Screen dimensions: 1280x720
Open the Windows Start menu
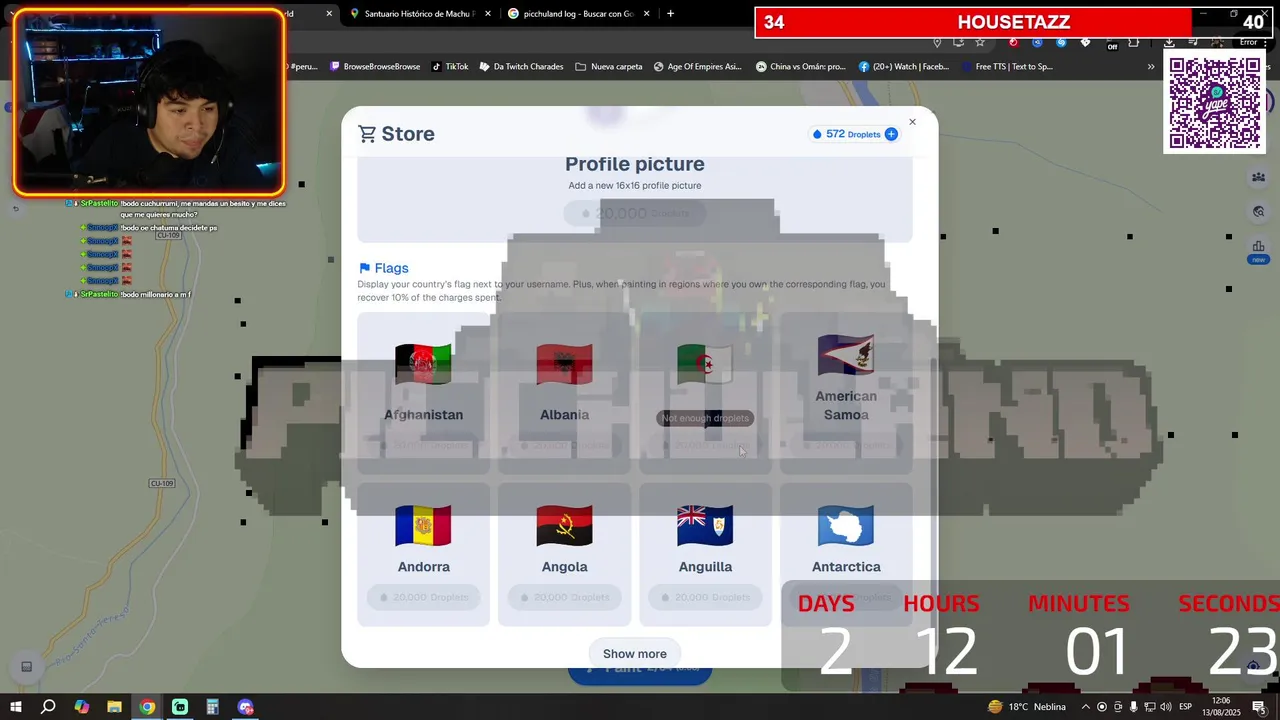pos(15,707)
